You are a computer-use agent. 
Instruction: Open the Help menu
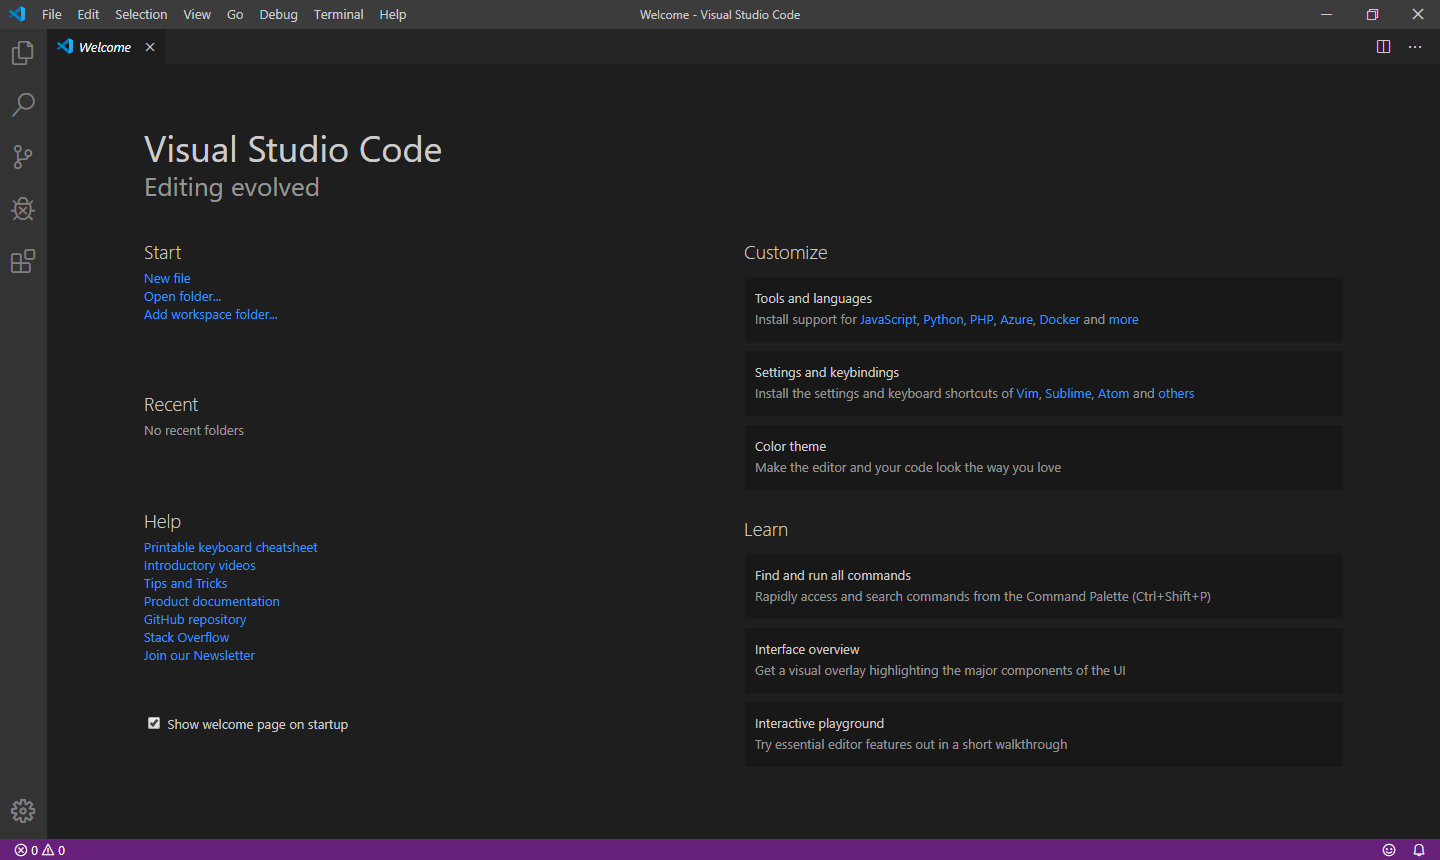tap(393, 14)
